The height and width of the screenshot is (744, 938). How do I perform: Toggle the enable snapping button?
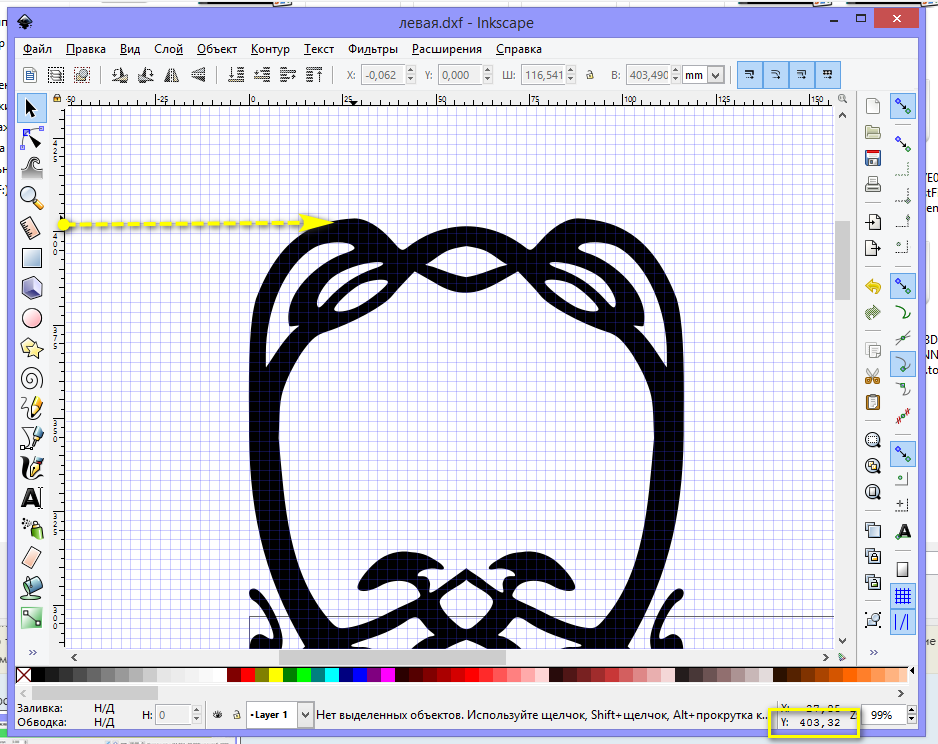903,106
